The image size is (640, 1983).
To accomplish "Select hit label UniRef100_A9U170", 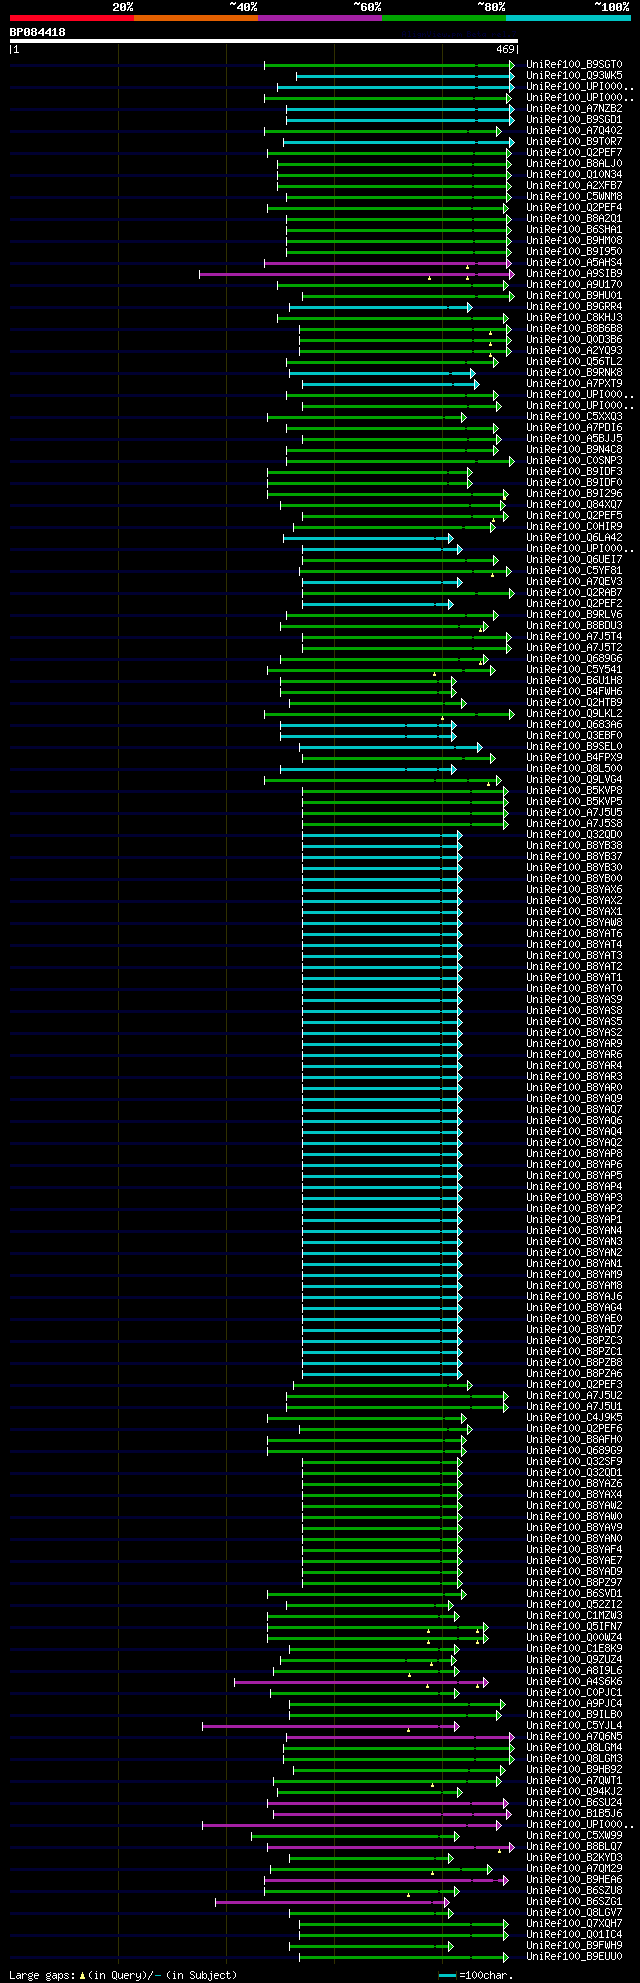I will (574, 285).
